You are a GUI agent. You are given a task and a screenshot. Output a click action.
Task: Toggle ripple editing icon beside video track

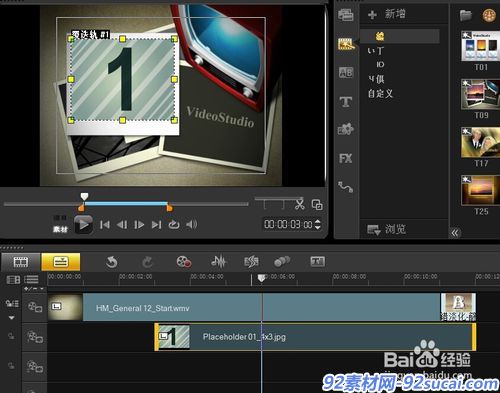12,304
